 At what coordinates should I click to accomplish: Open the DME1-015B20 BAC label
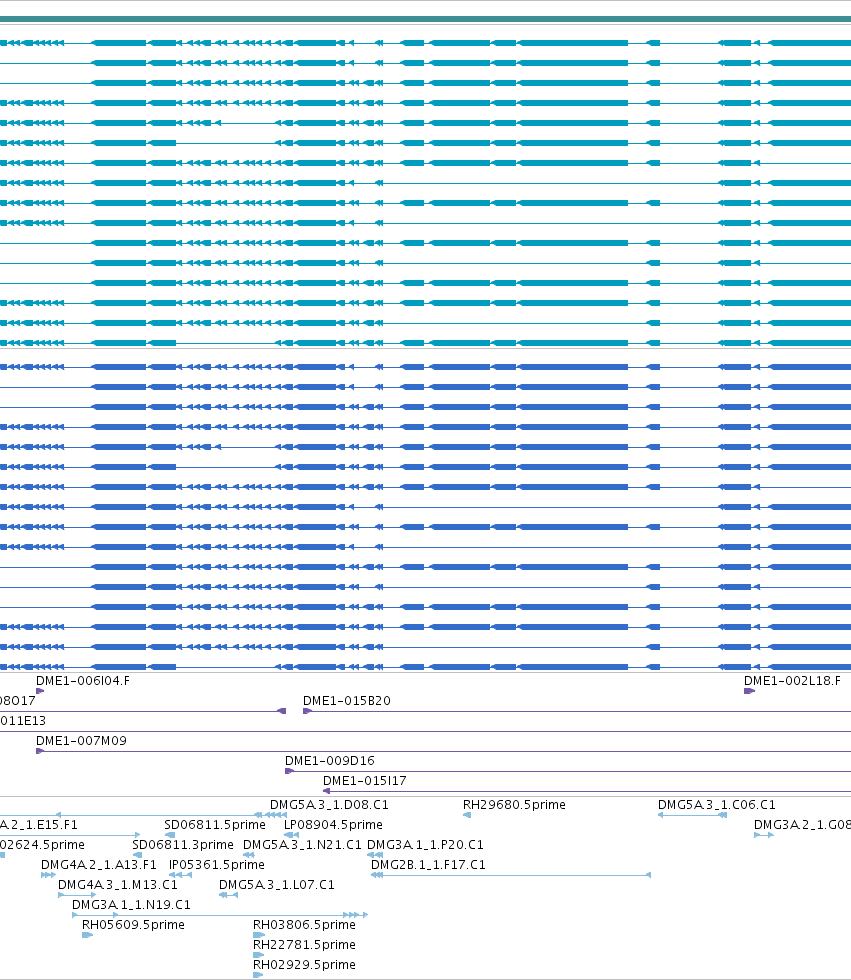(347, 701)
